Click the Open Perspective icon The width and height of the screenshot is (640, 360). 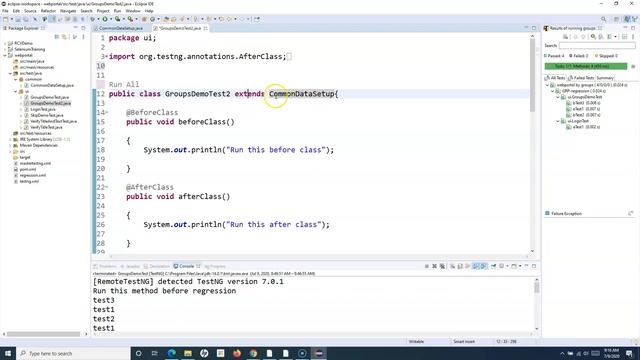coord(616,19)
